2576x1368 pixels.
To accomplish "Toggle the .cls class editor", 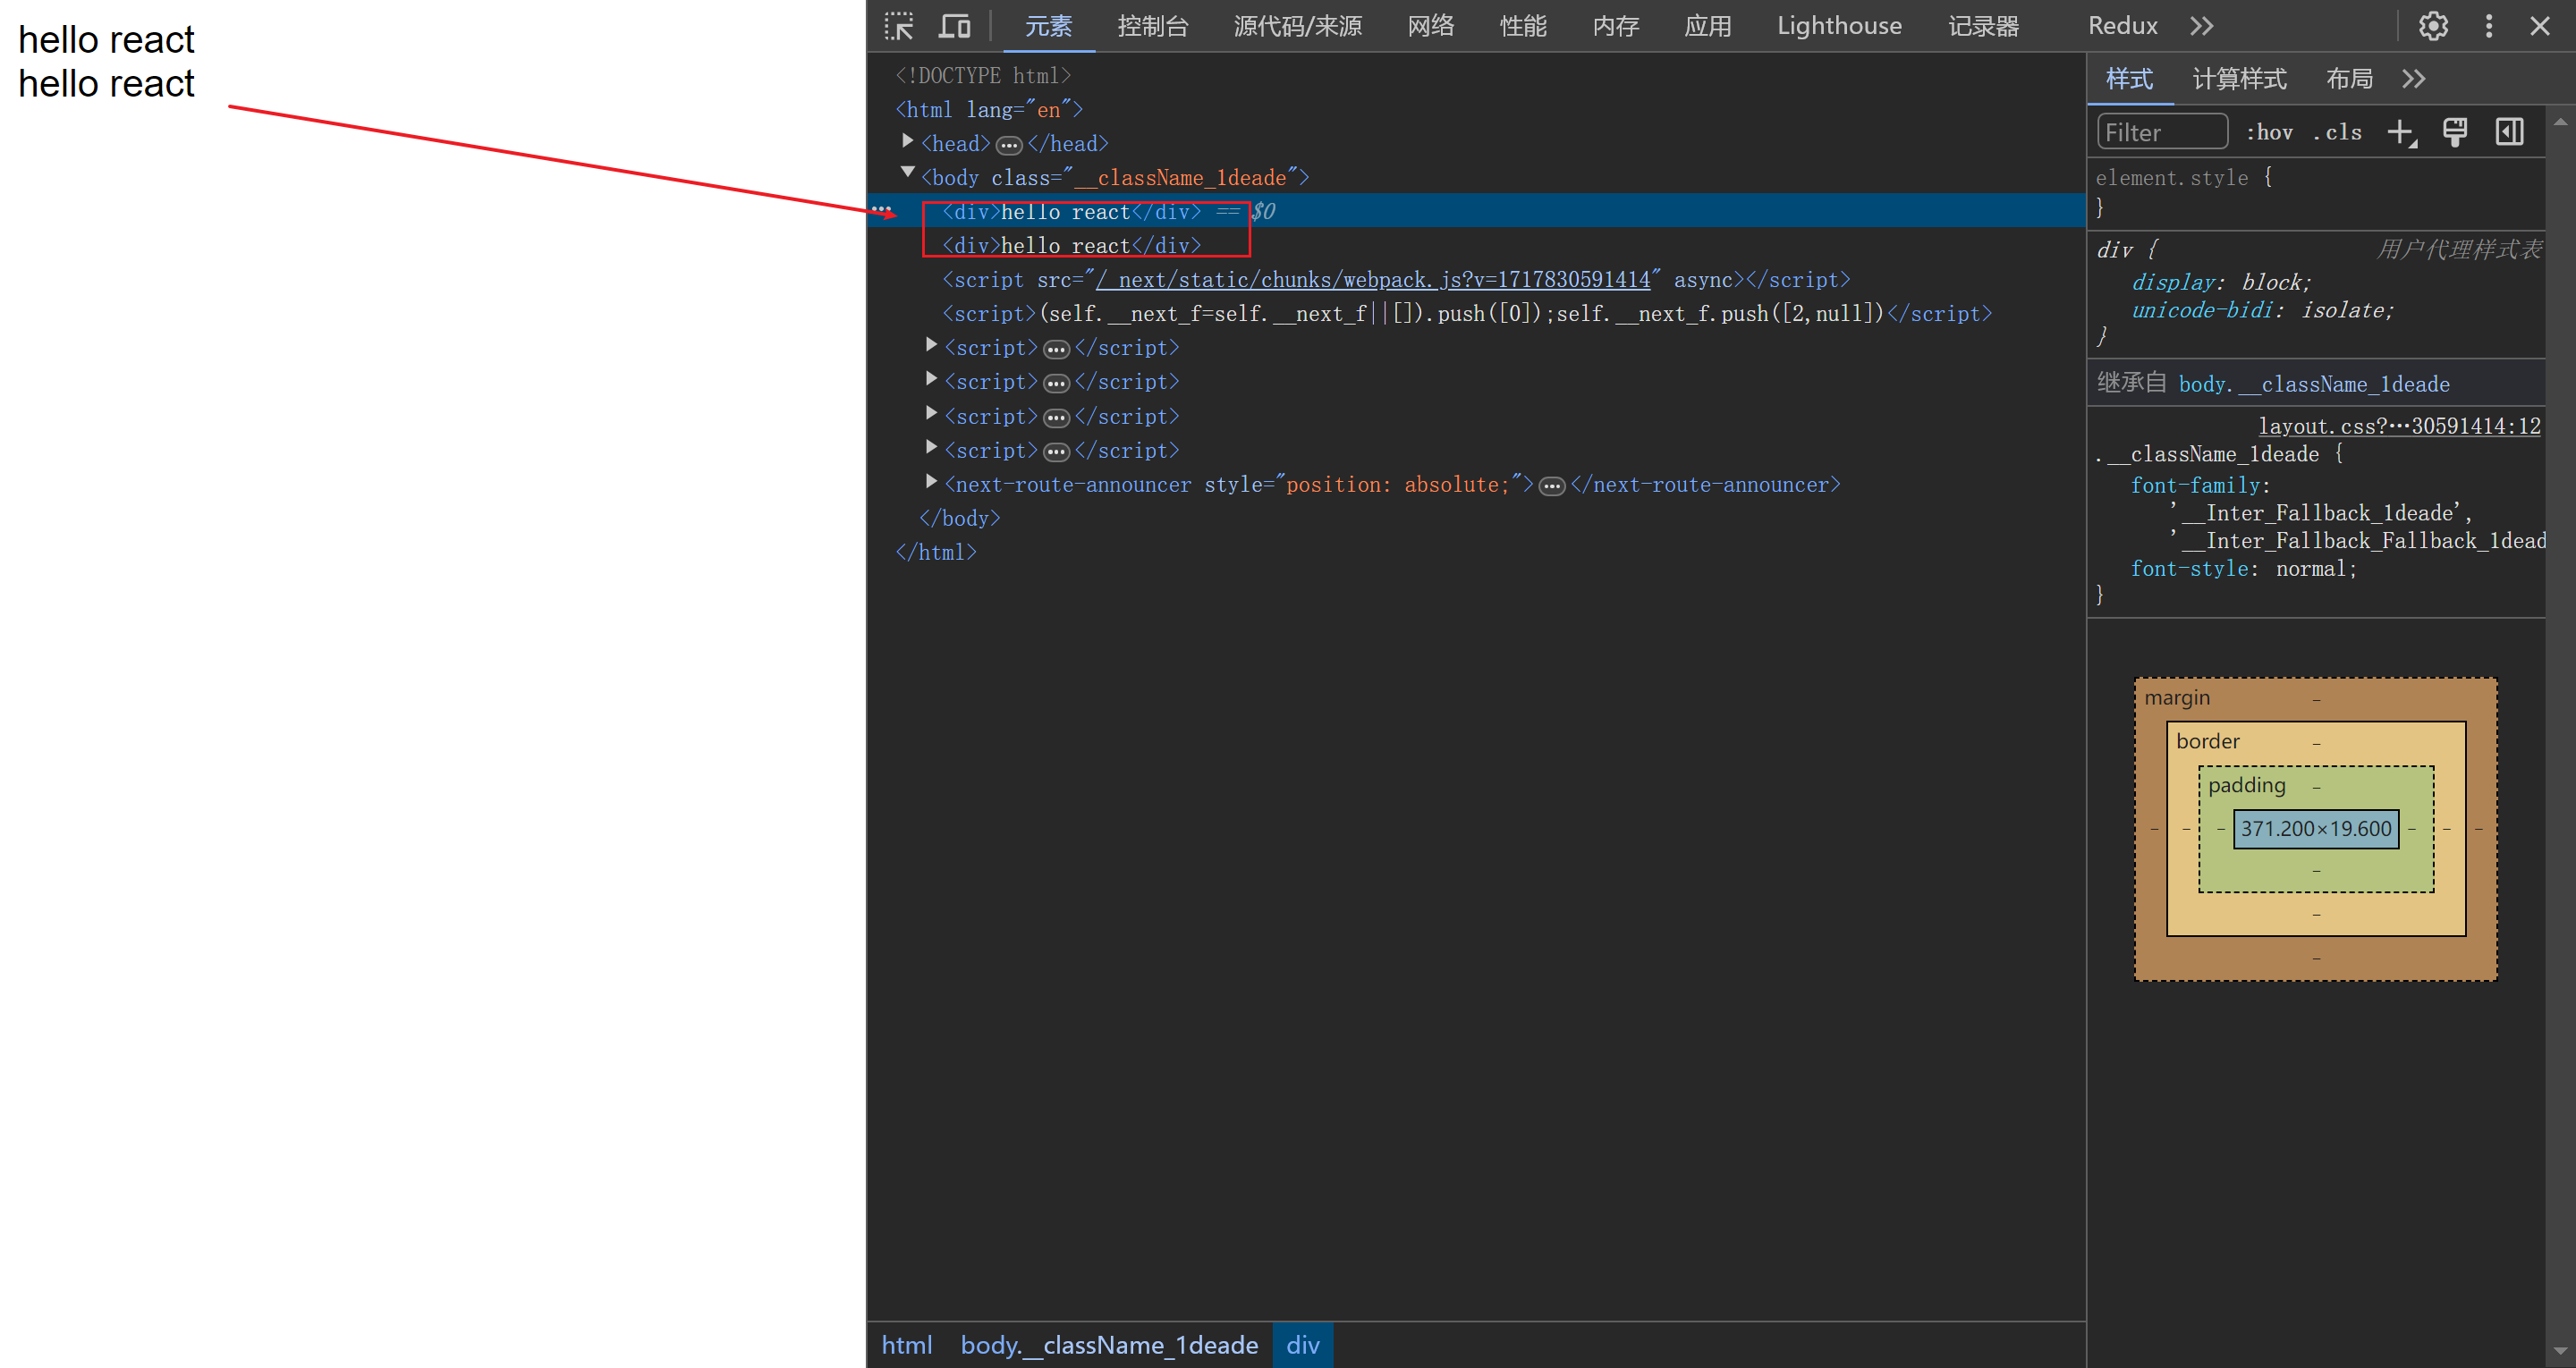I will point(2337,132).
